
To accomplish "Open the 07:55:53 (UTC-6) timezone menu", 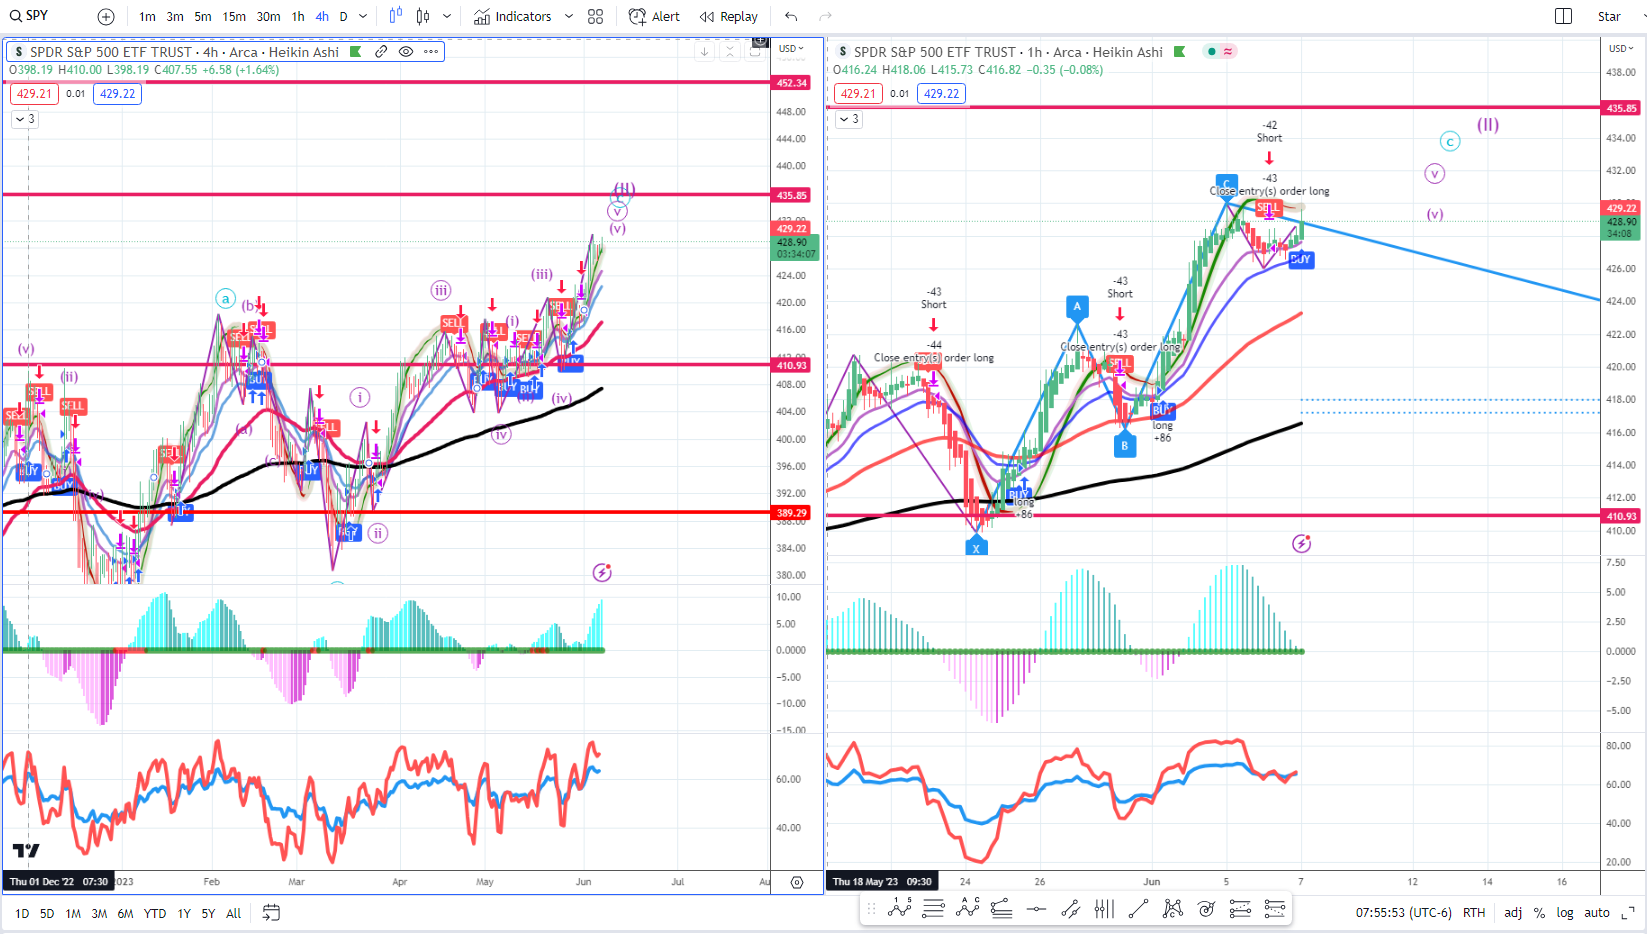I will [x=1403, y=913].
